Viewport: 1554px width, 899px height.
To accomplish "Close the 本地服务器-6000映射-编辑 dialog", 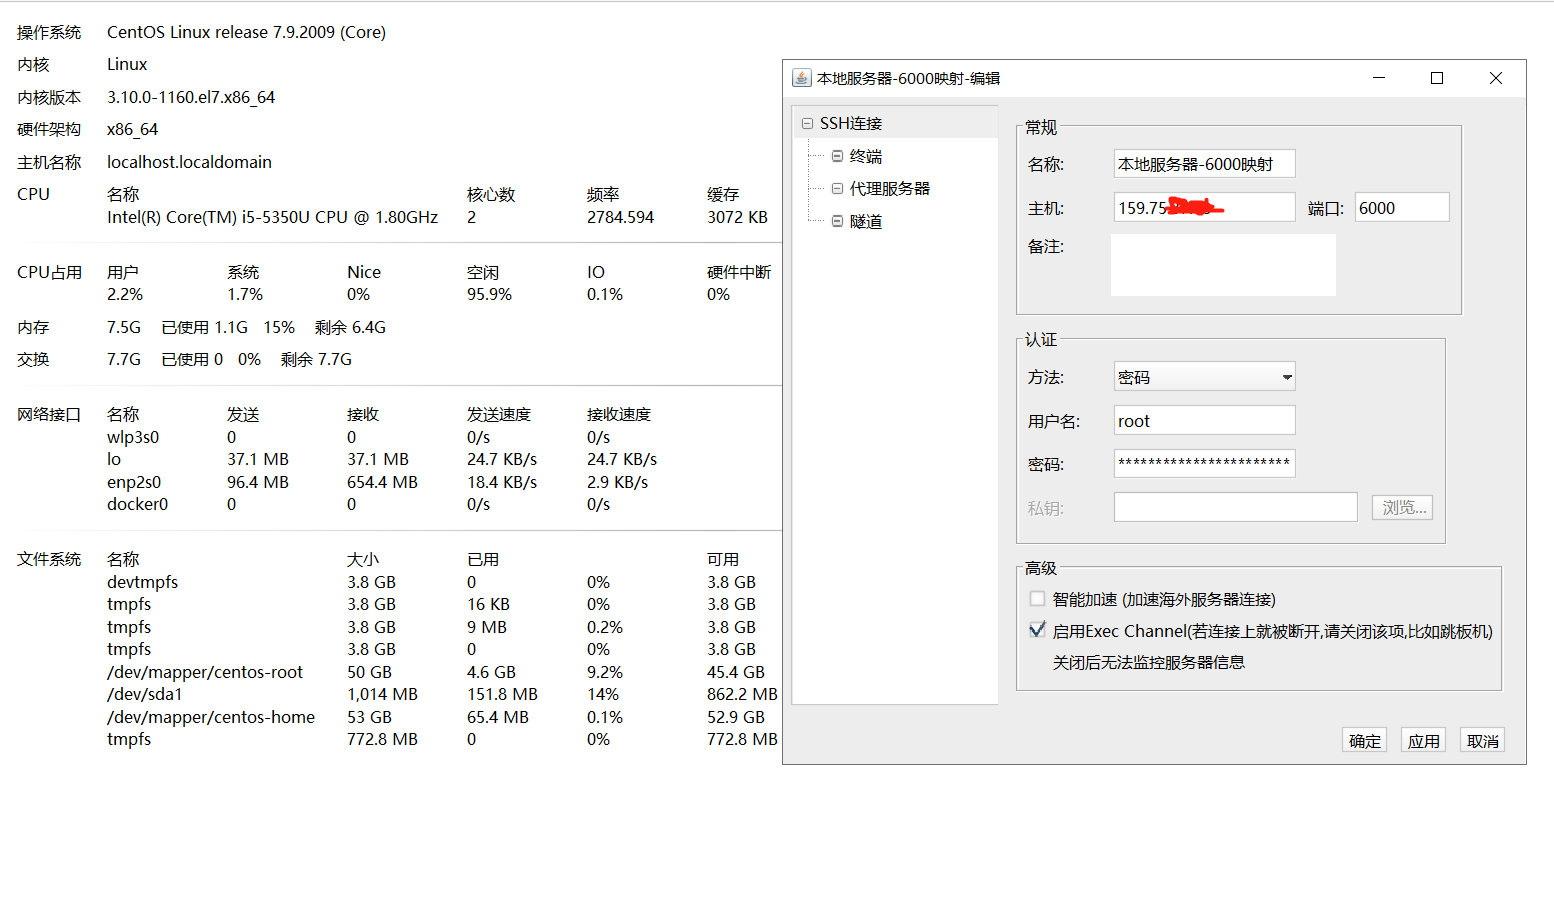I will (x=1496, y=78).
